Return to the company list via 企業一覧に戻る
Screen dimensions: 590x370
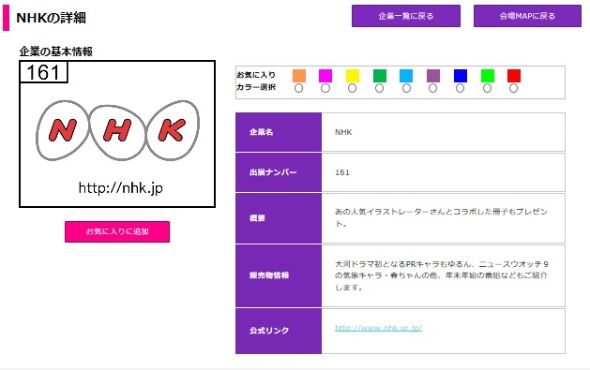[x=406, y=16]
